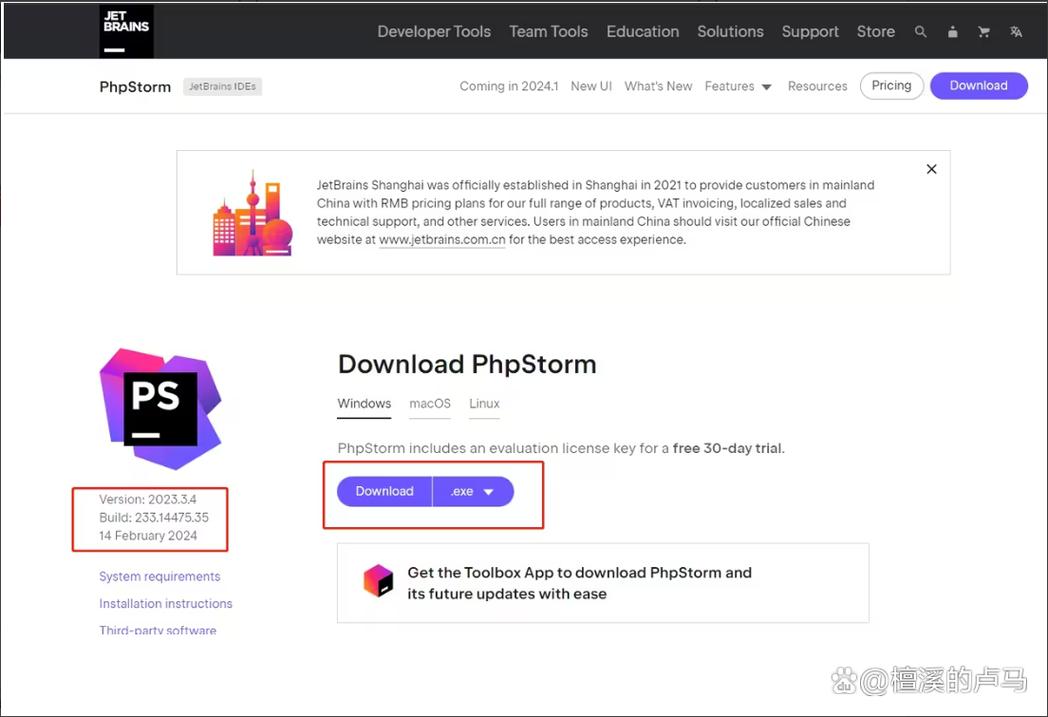Click the Get the Toolbox App card
1048x717 pixels.
click(x=603, y=583)
